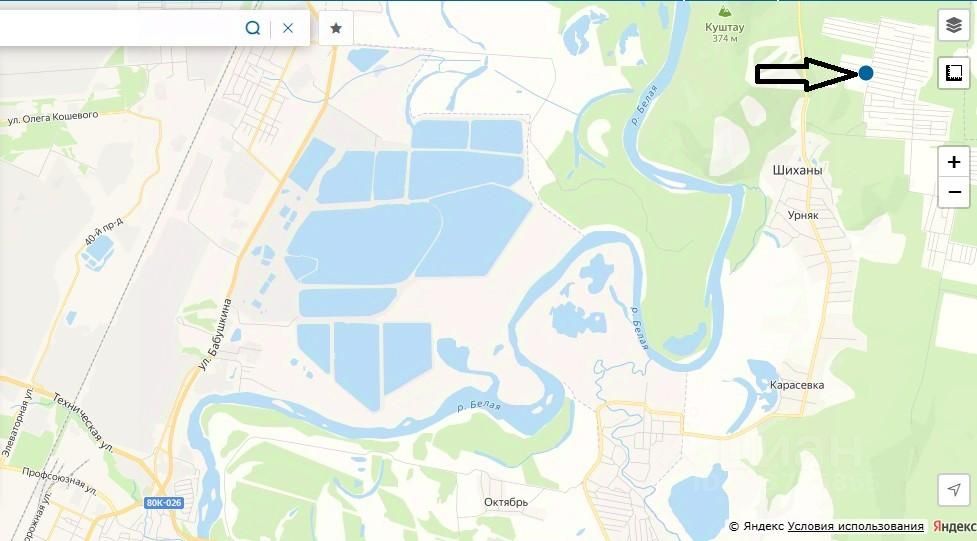Clear the search field with X
This screenshot has height=541, width=977.
[287, 28]
